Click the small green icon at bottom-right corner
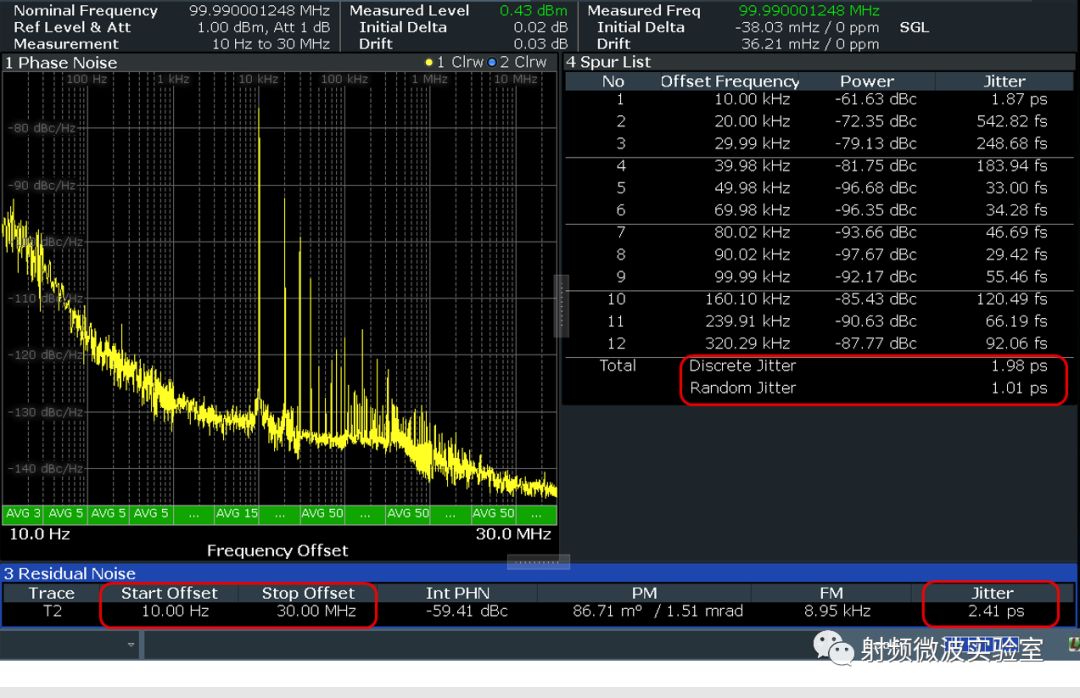The width and height of the screenshot is (1080, 698). pyautogui.click(x=1074, y=644)
